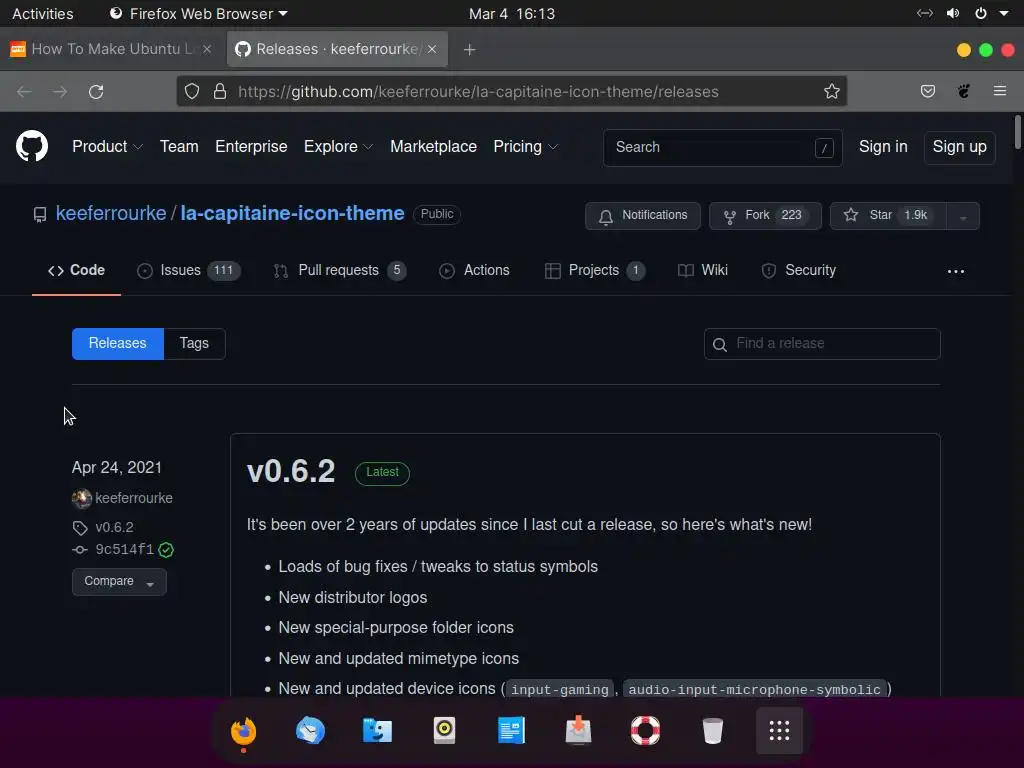Open Files manager in the dock

tap(377, 731)
